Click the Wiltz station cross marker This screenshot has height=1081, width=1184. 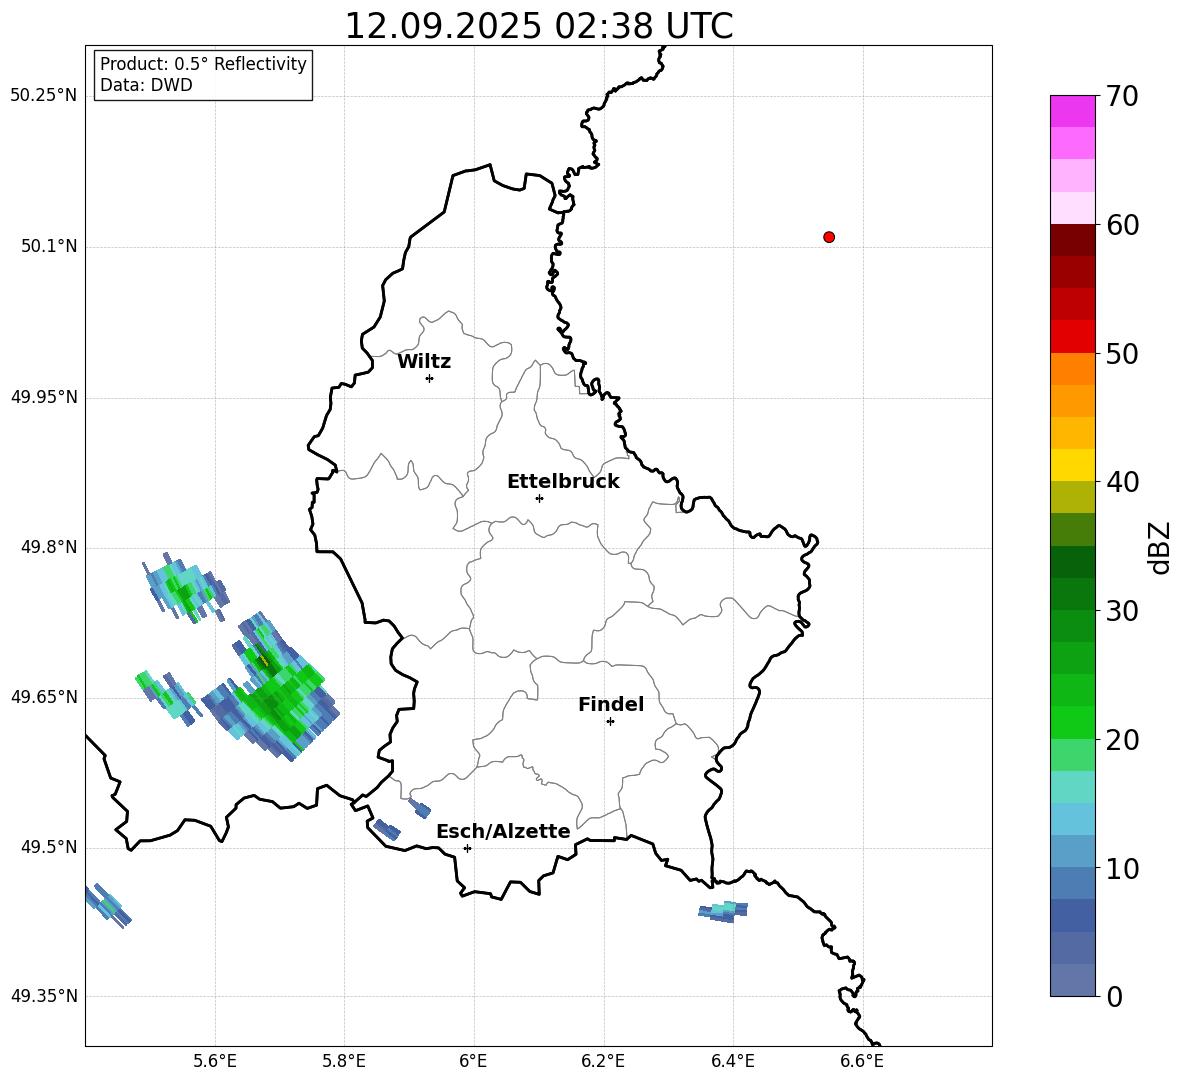430,378
